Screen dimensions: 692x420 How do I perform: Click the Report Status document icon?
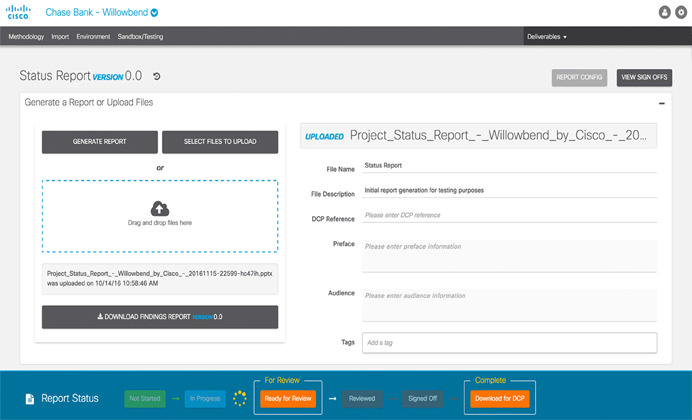(x=30, y=399)
